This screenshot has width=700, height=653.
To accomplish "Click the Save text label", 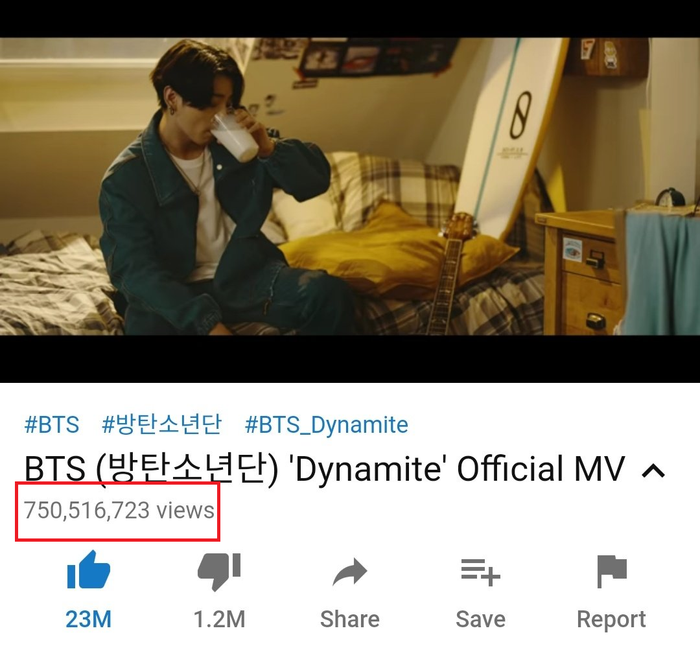I will [x=480, y=620].
